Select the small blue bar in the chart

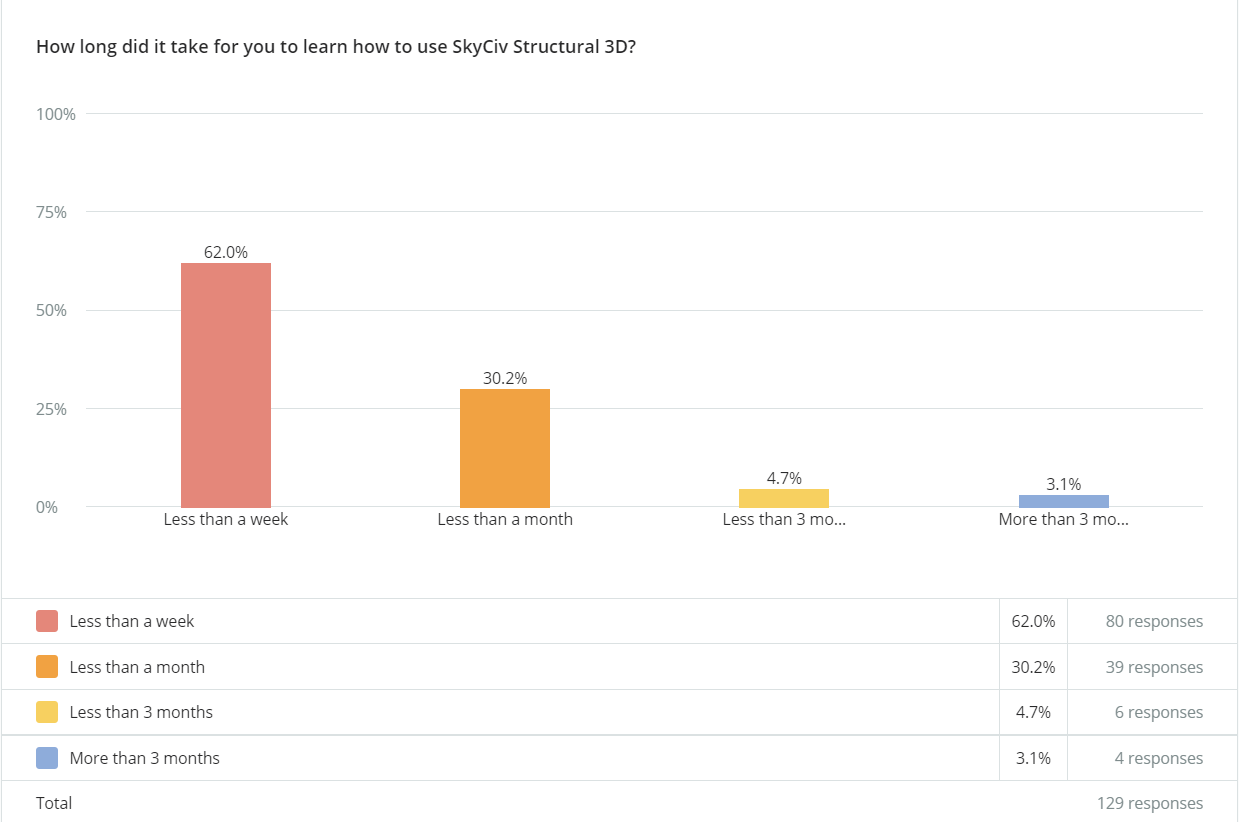click(x=1064, y=501)
